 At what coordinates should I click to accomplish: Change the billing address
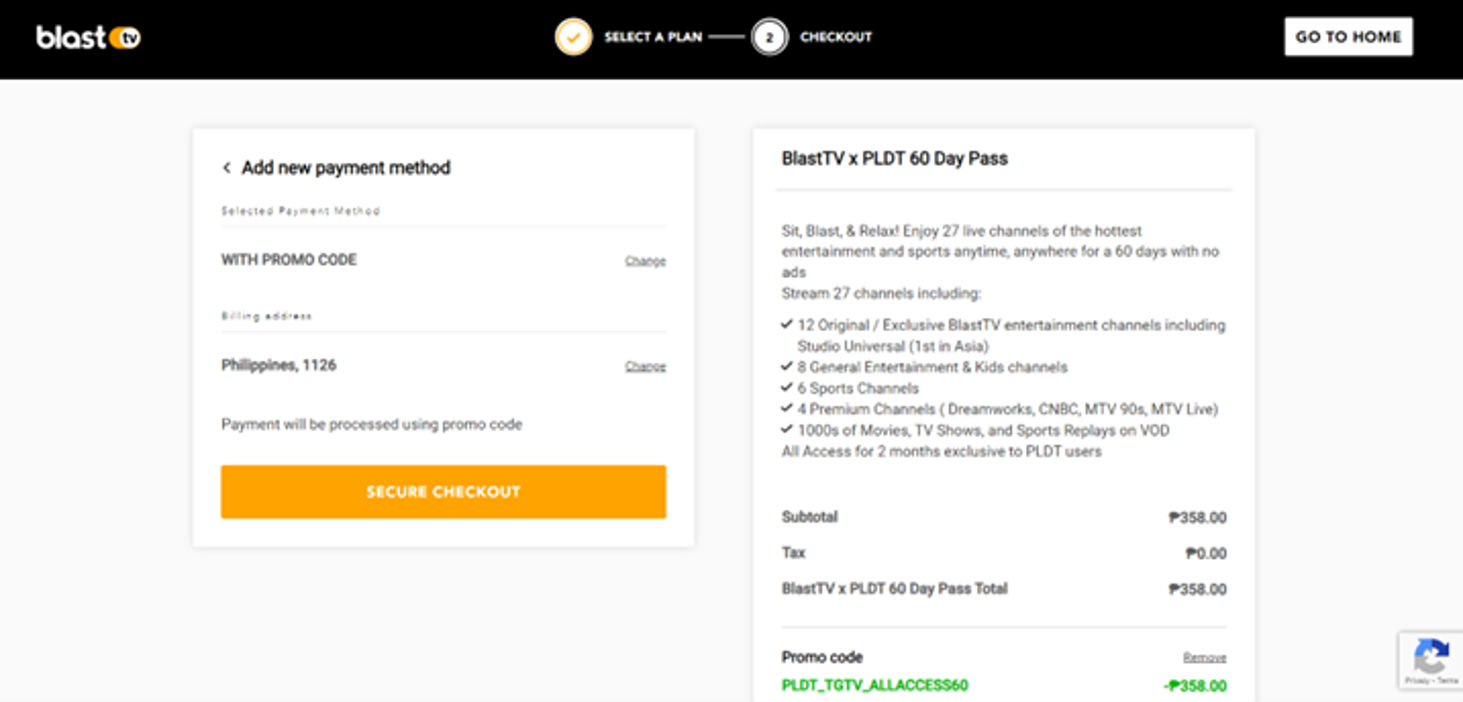645,366
